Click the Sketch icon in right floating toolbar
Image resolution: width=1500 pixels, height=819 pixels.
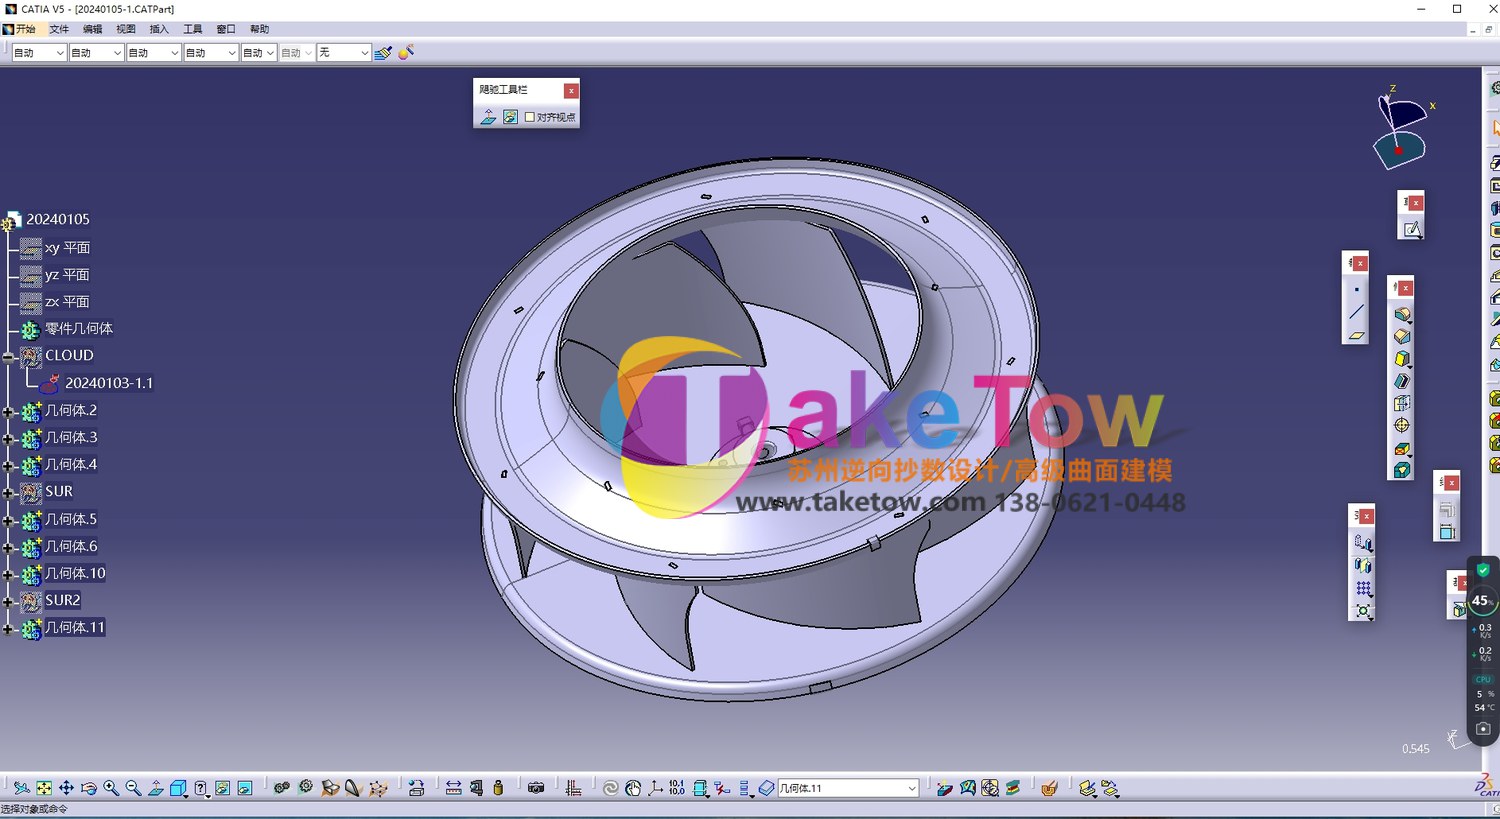[1411, 229]
